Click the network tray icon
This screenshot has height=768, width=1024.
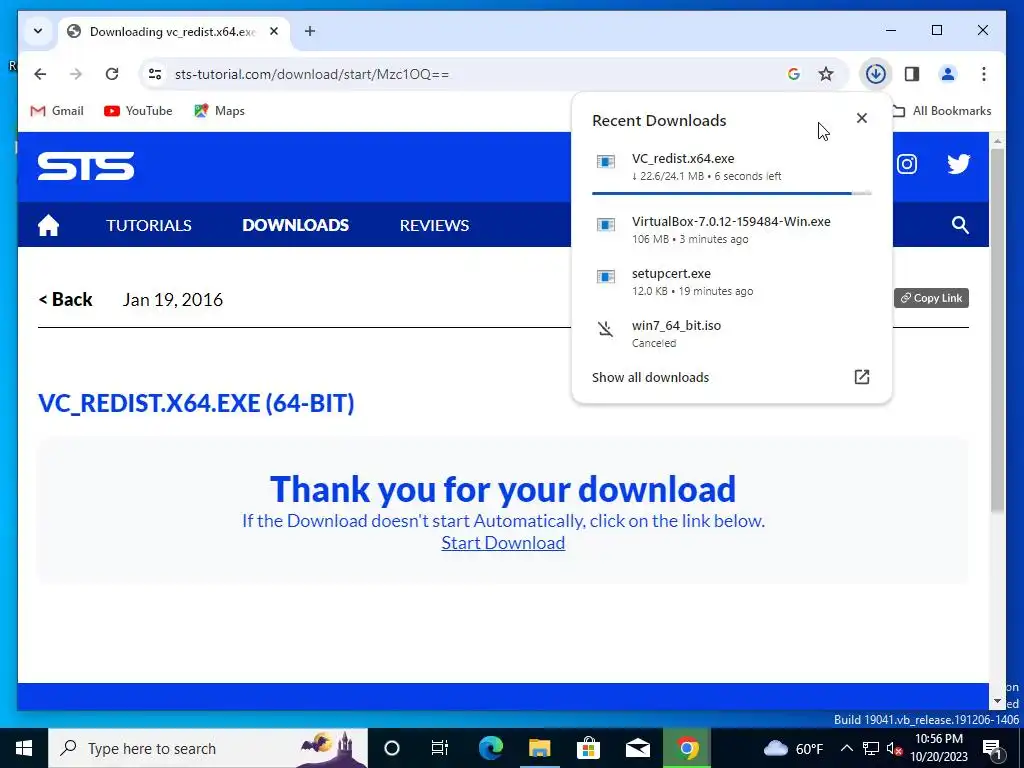click(871, 748)
